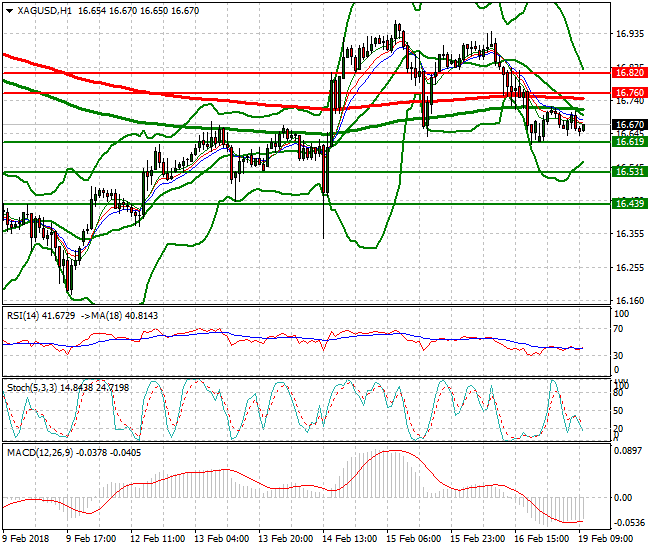Click the Stochastic 50 level on scale
650x550 pixels.
pos(618,411)
